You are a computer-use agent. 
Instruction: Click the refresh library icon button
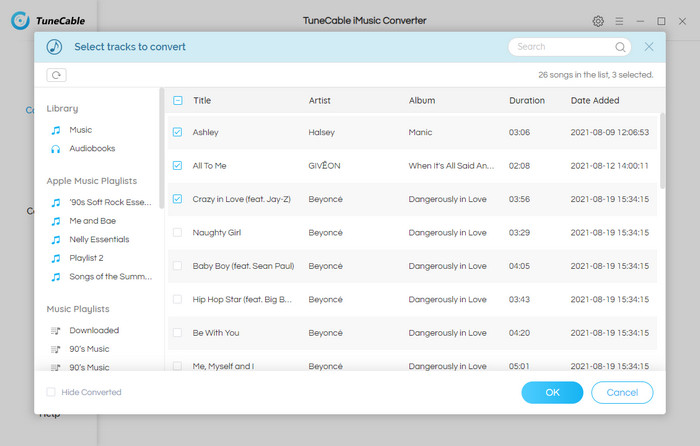56,75
